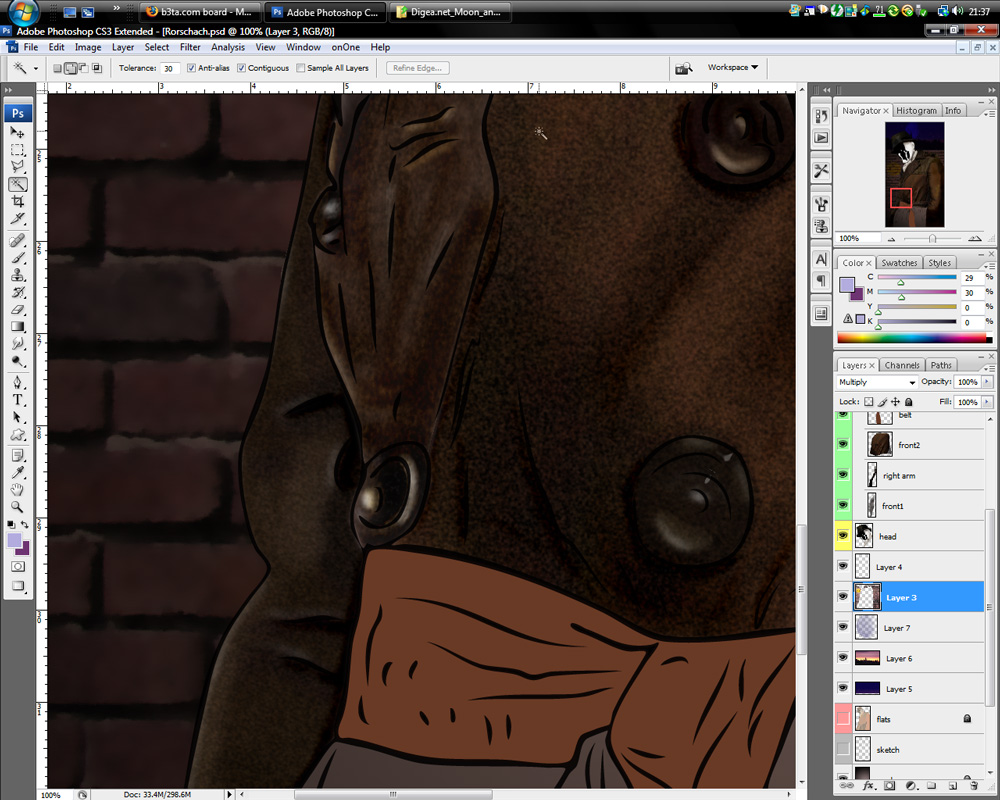Show the flats layer

coord(843,719)
